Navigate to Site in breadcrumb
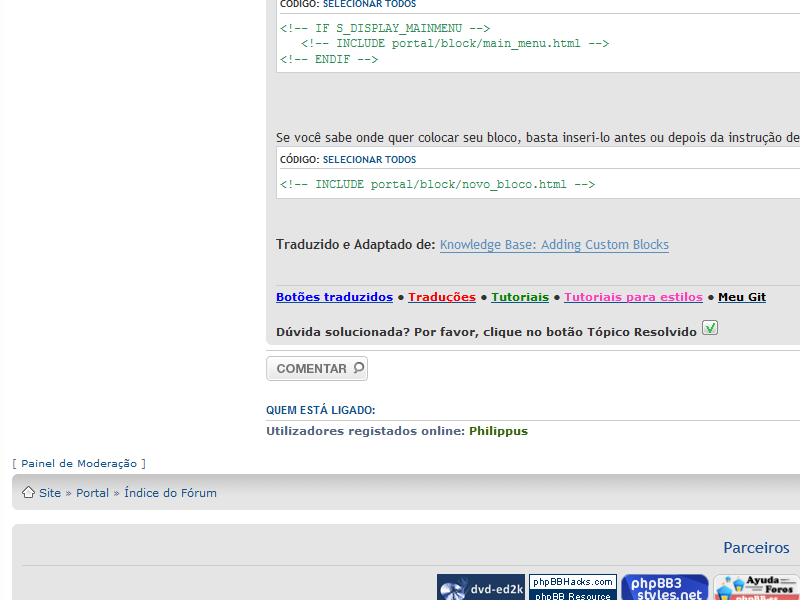The image size is (800, 600). pos(50,493)
